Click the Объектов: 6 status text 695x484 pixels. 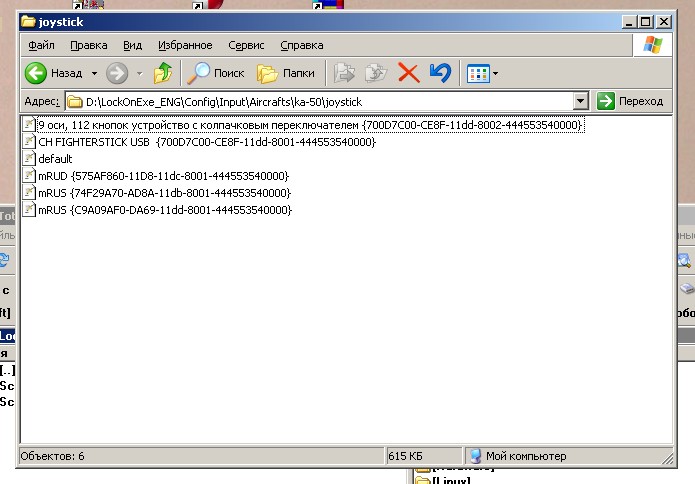52,456
